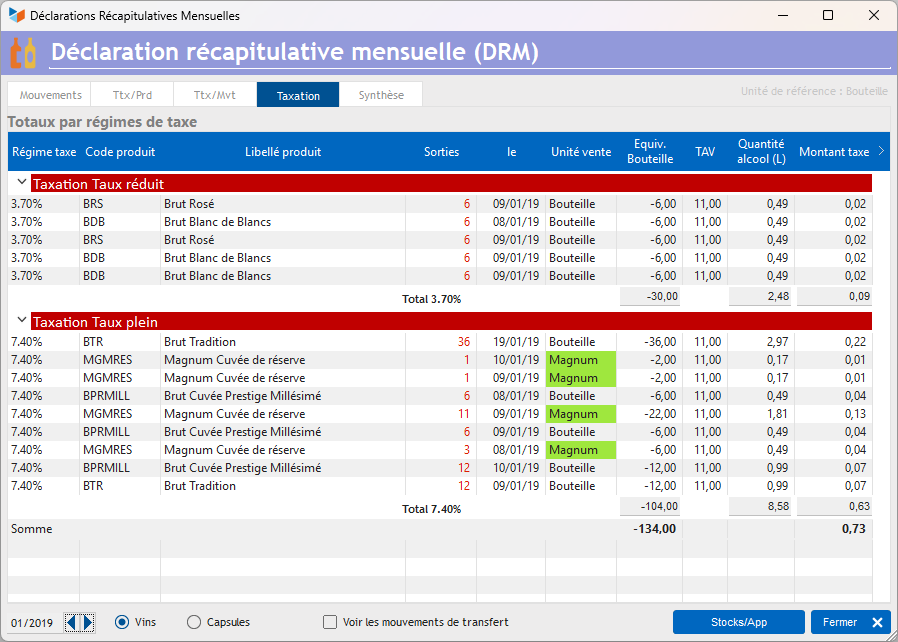Screen dimensions: 898x642
Task: Open the Synthèse tab
Action: coord(381,95)
